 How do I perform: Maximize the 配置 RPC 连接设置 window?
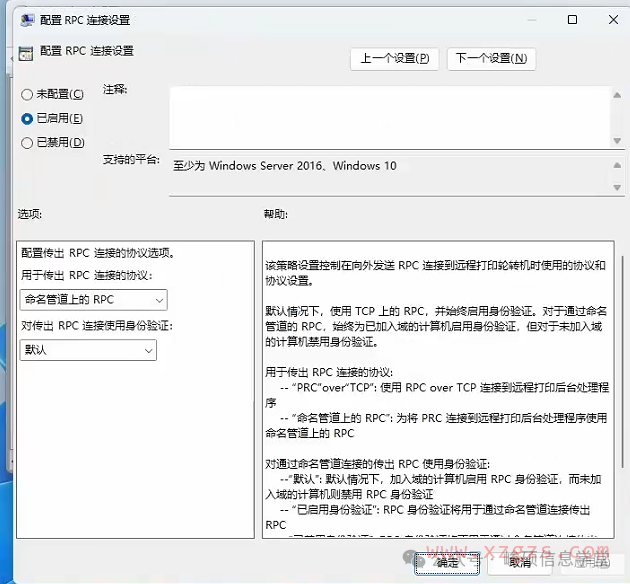point(572,20)
